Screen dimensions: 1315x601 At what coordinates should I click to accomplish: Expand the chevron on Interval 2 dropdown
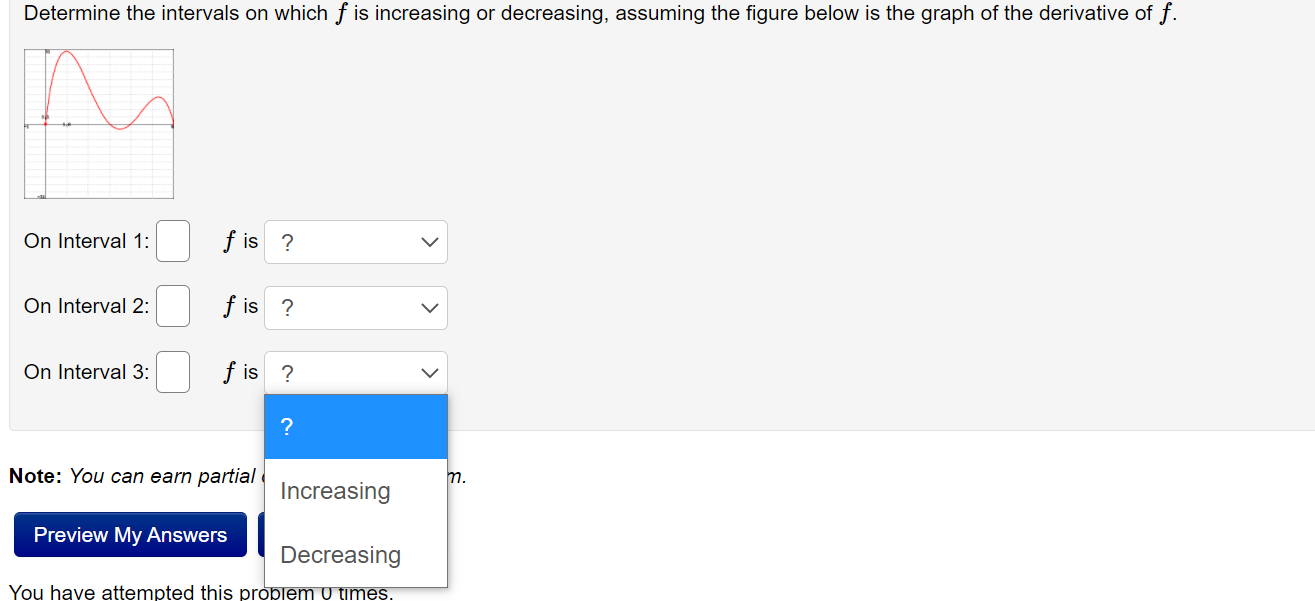point(429,307)
